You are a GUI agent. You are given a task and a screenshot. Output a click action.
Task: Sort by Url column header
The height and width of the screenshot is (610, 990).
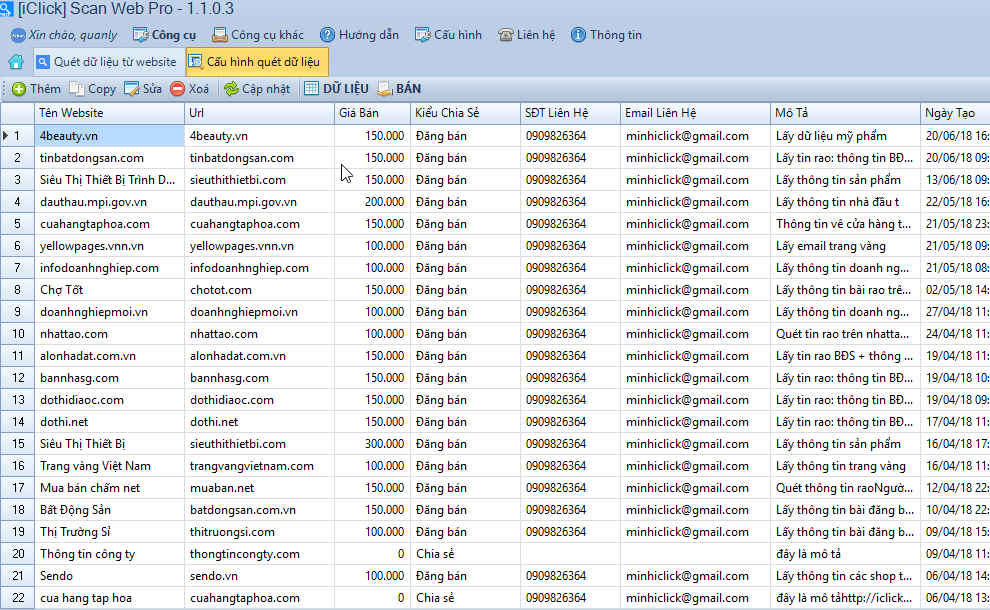point(259,113)
